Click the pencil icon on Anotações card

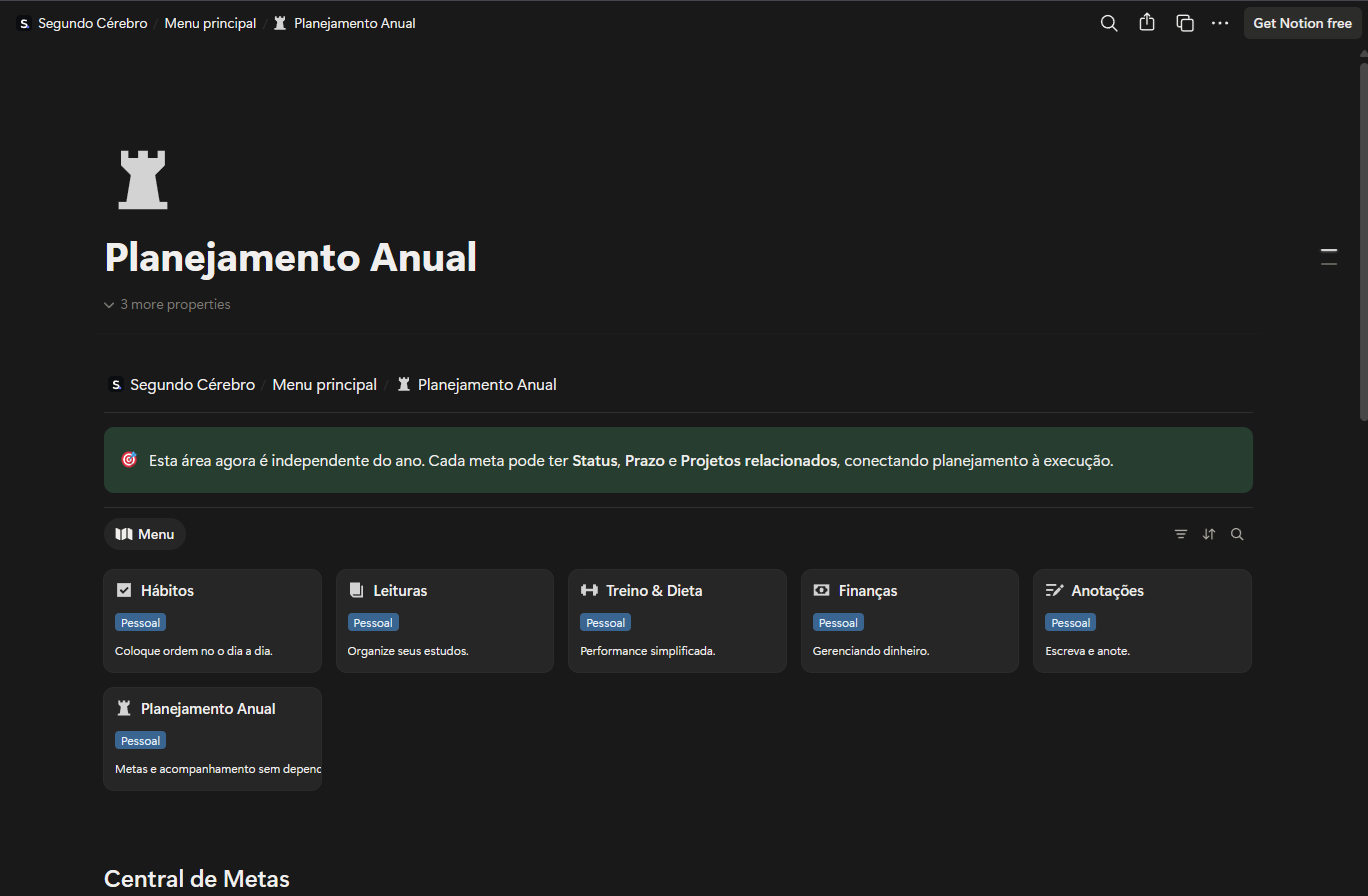(x=1054, y=590)
